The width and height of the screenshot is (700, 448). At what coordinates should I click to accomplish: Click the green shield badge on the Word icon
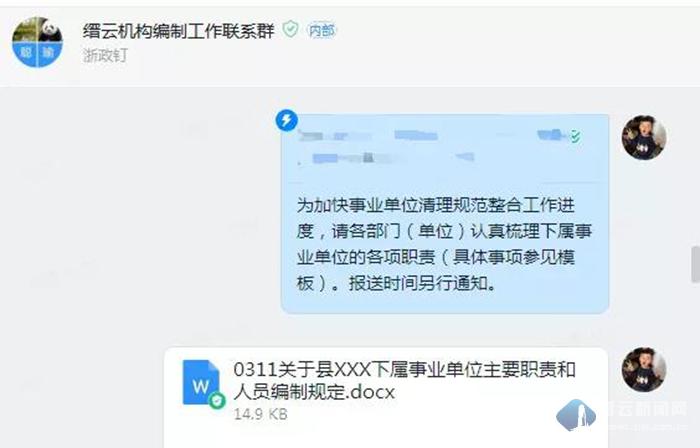pyautogui.click(x=217, y=400)
